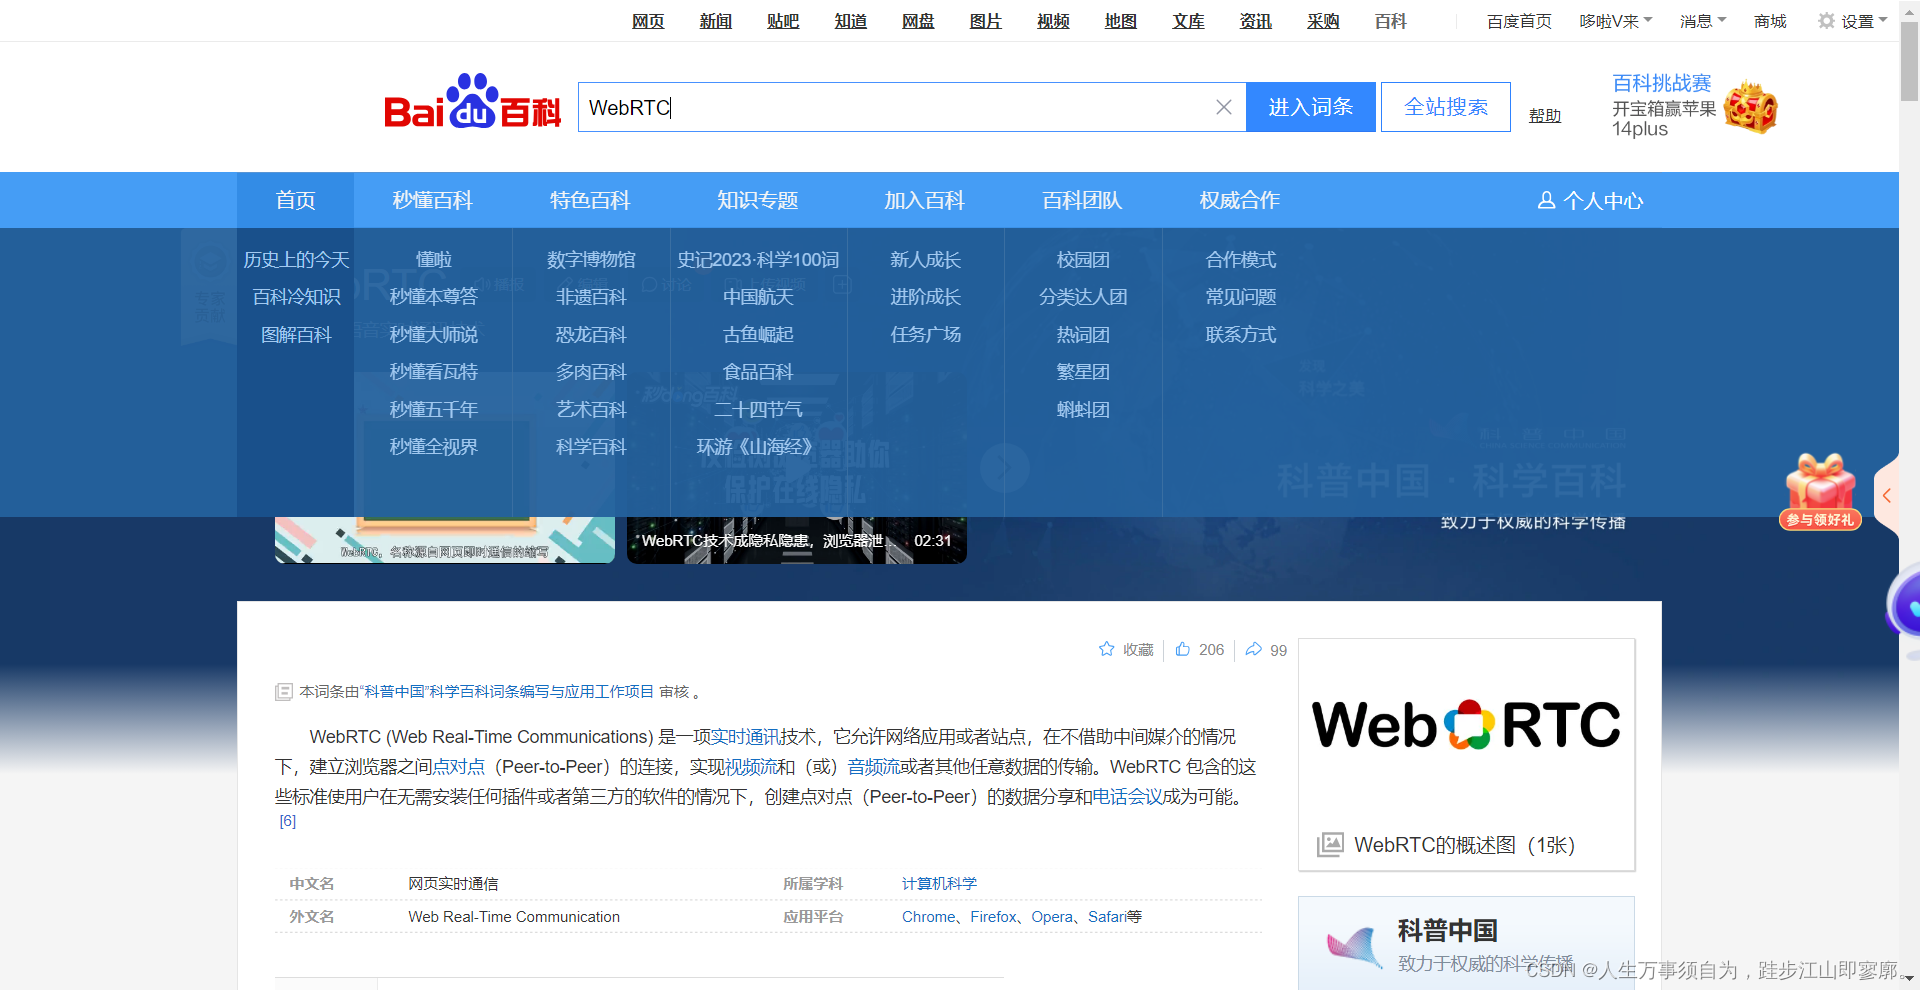This screenshot has width=1920, height=990.
Task: Select the 首页 navigation tab
Action: (x=295, y=200)
